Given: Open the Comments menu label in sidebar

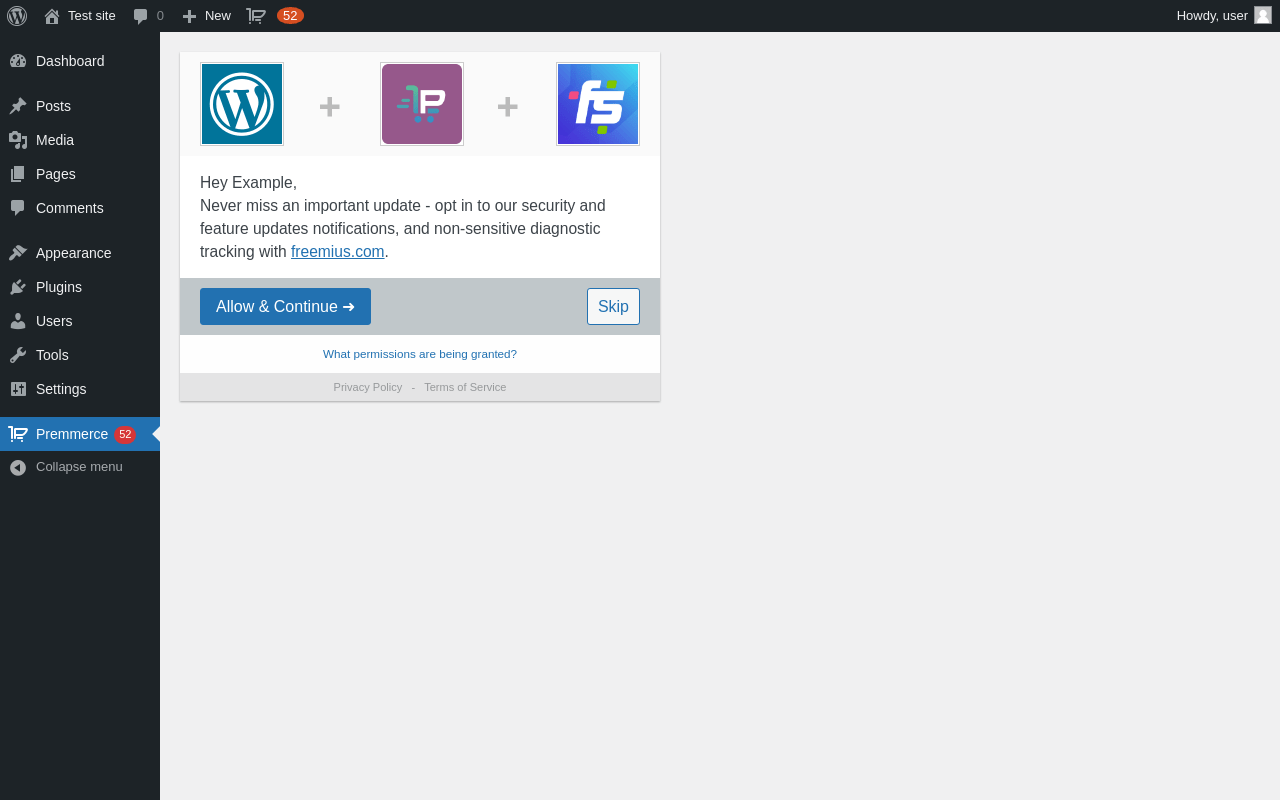Looking at the screenshot, I should (70, 208).
